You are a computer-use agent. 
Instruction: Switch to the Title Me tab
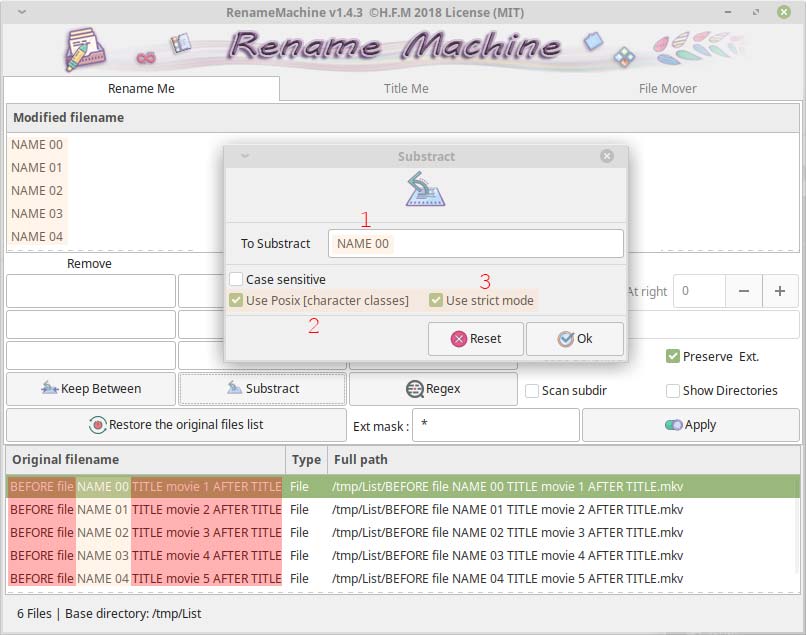(x=406, y=88)
